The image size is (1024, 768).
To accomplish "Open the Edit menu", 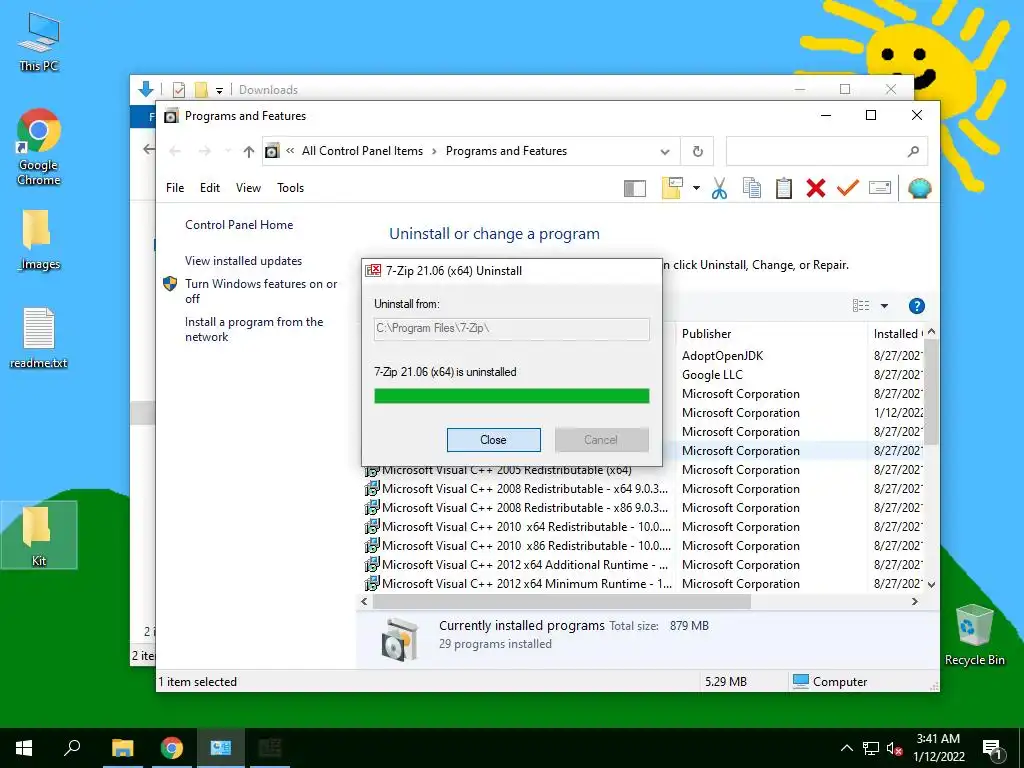I will pos(210,188).
